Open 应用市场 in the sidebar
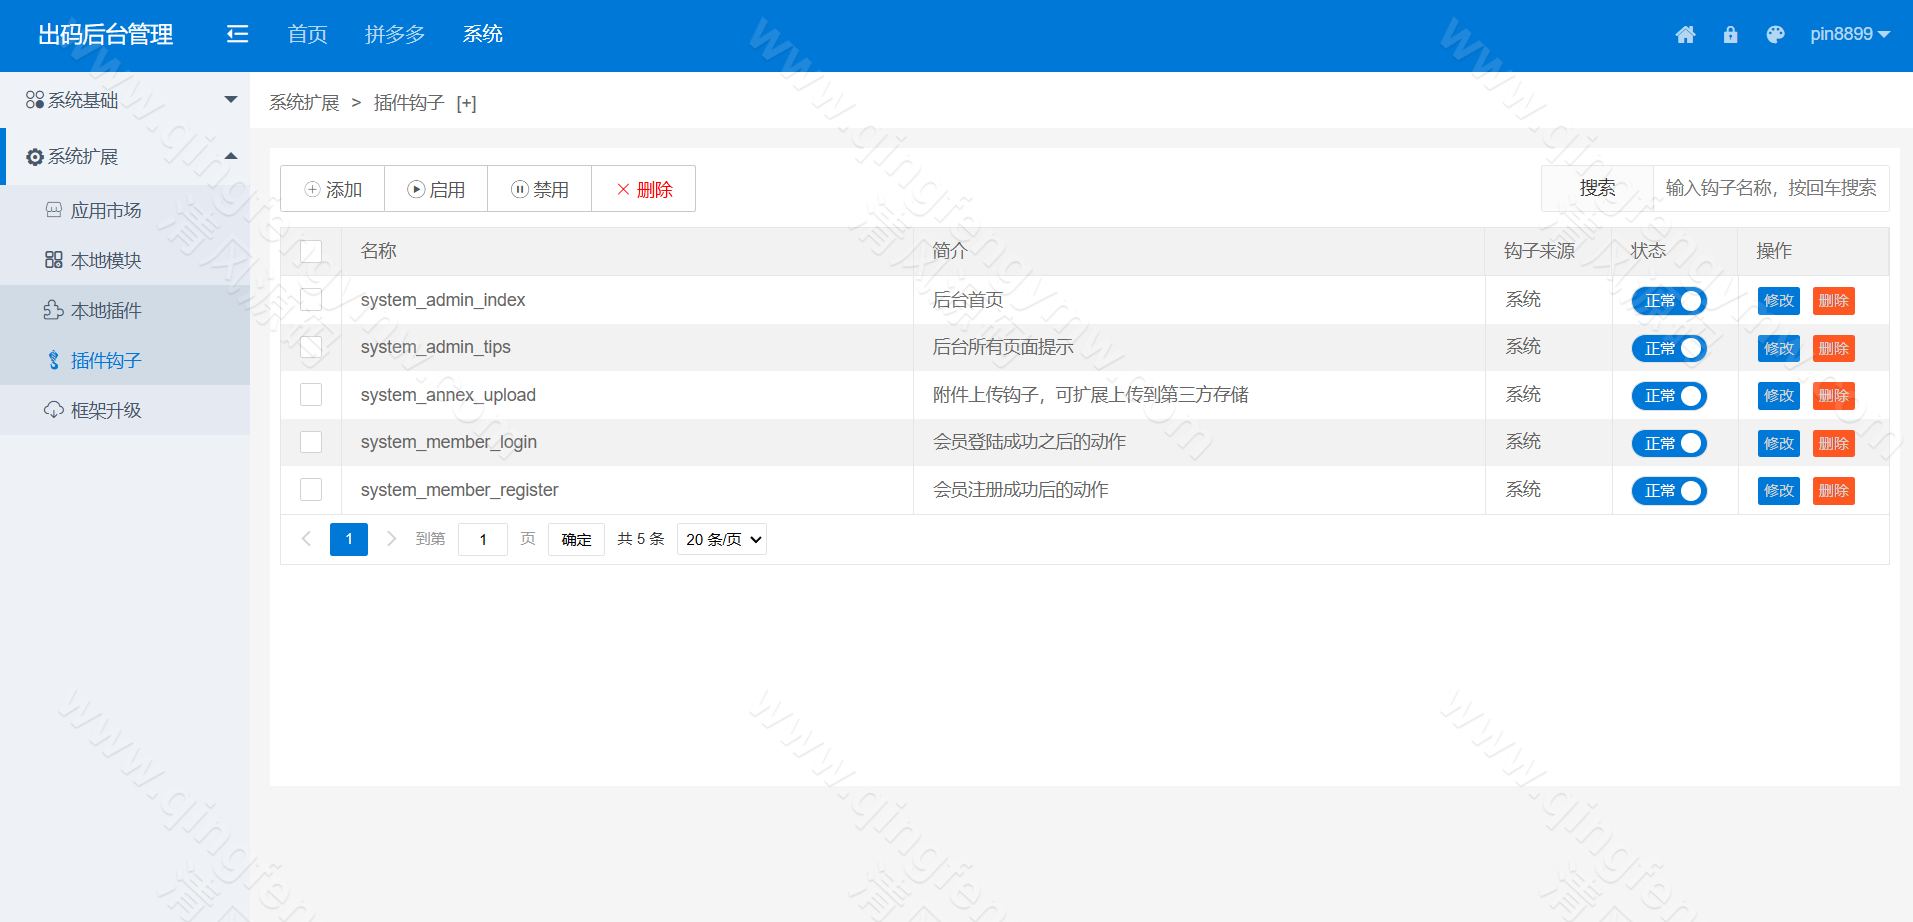Image resolution: width=1913 pixels, height=922 pixels. [x=105, y=210]
